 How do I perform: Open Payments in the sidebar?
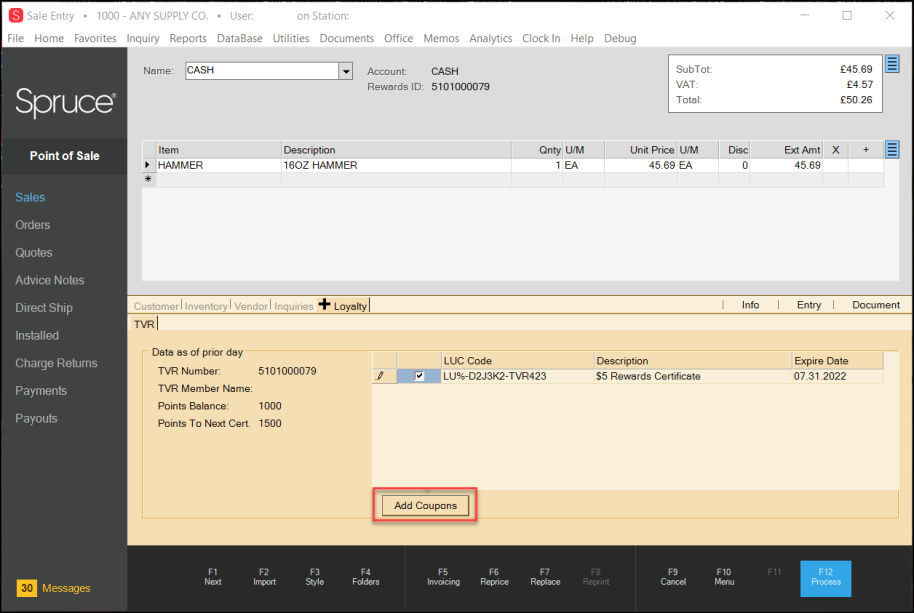click(x=41, y=391)
